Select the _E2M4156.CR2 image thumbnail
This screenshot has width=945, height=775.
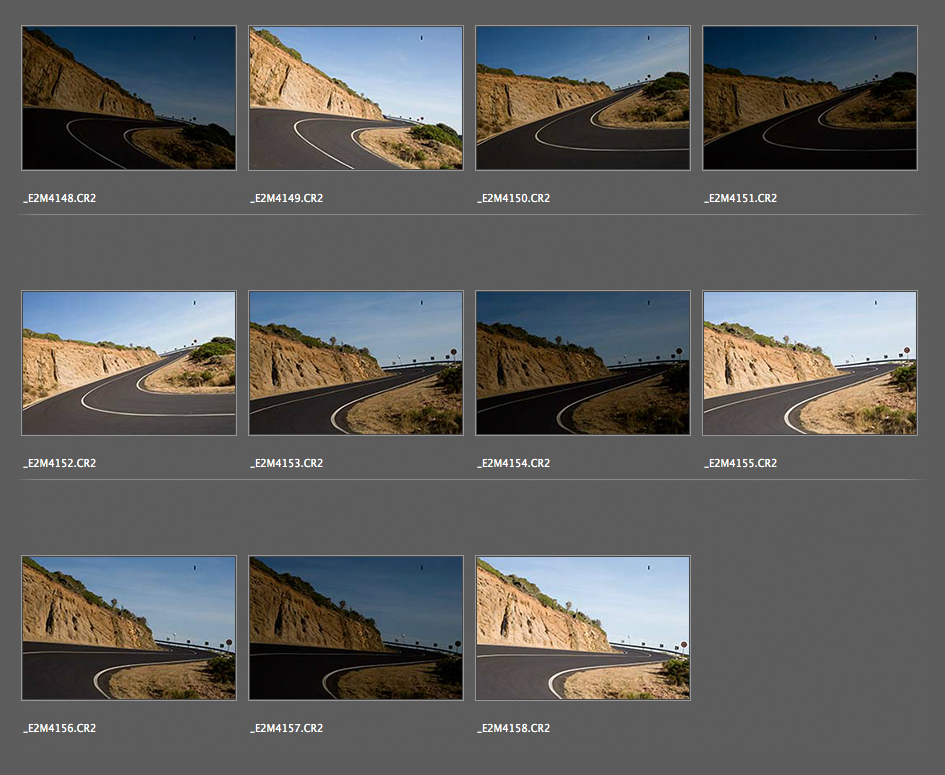pos(129,628)
